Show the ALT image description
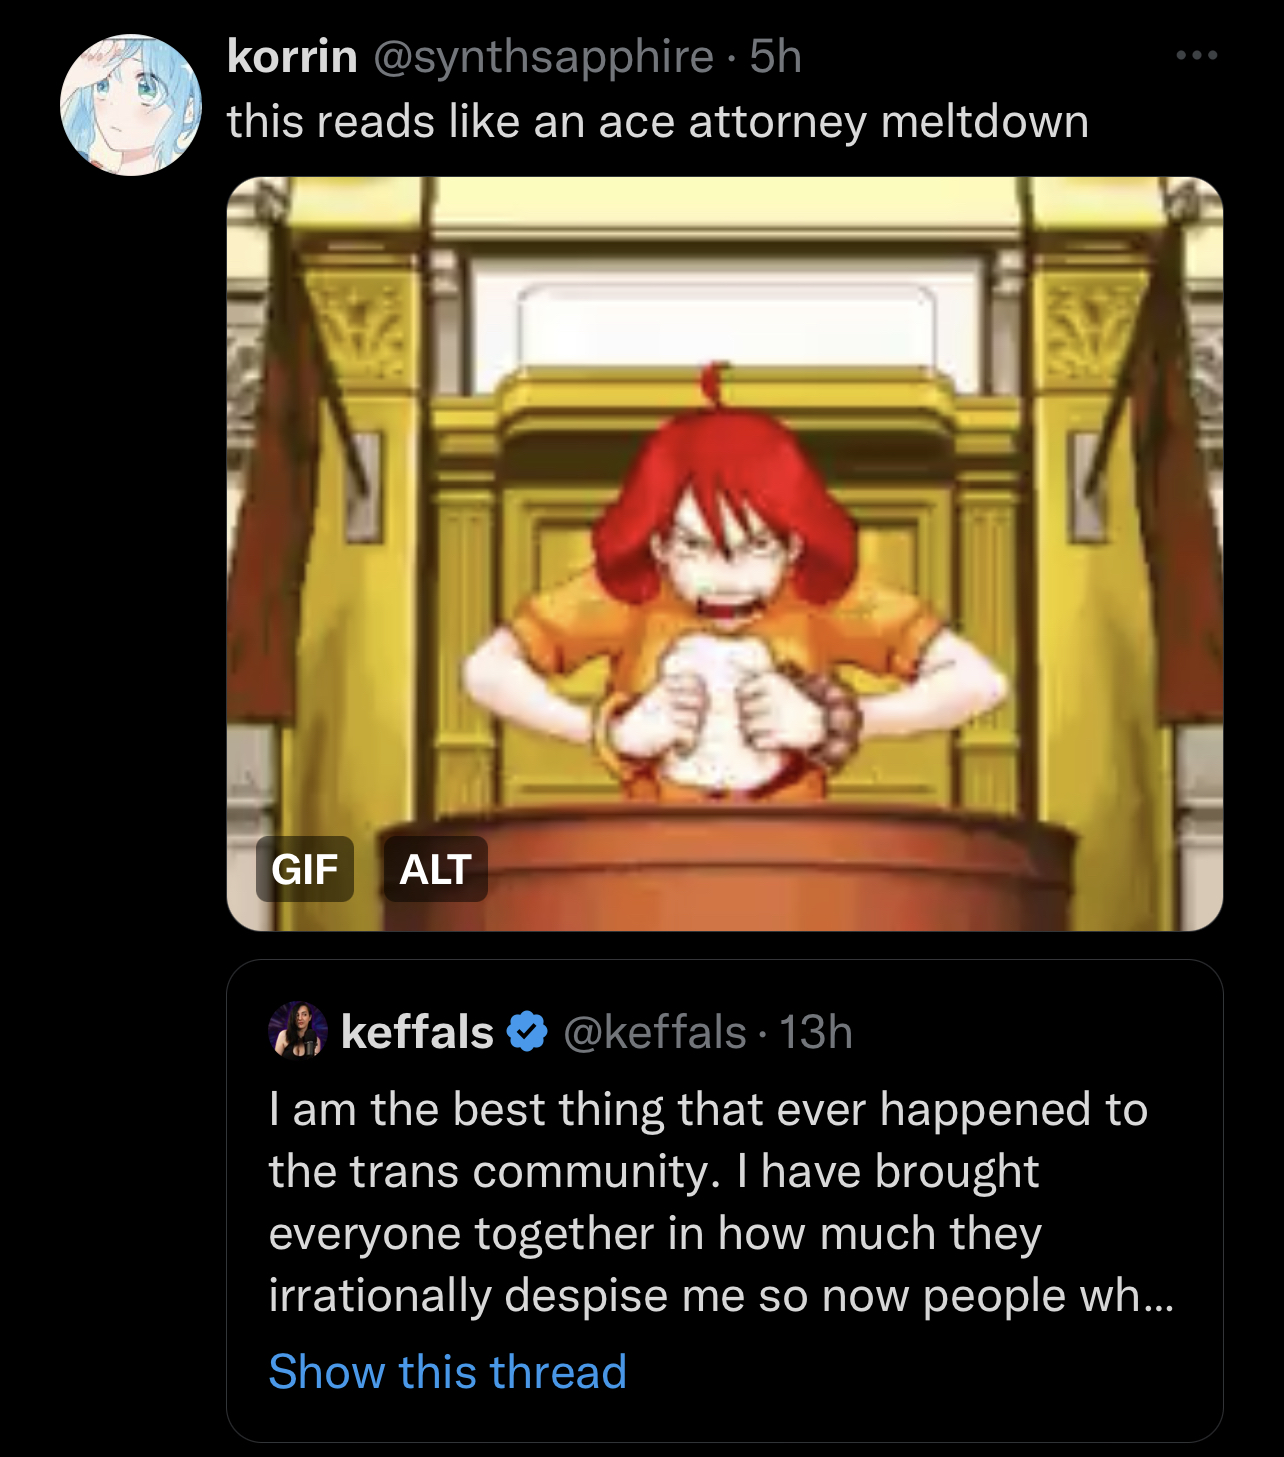The image size is (1284, 1457). coord(435,869)
